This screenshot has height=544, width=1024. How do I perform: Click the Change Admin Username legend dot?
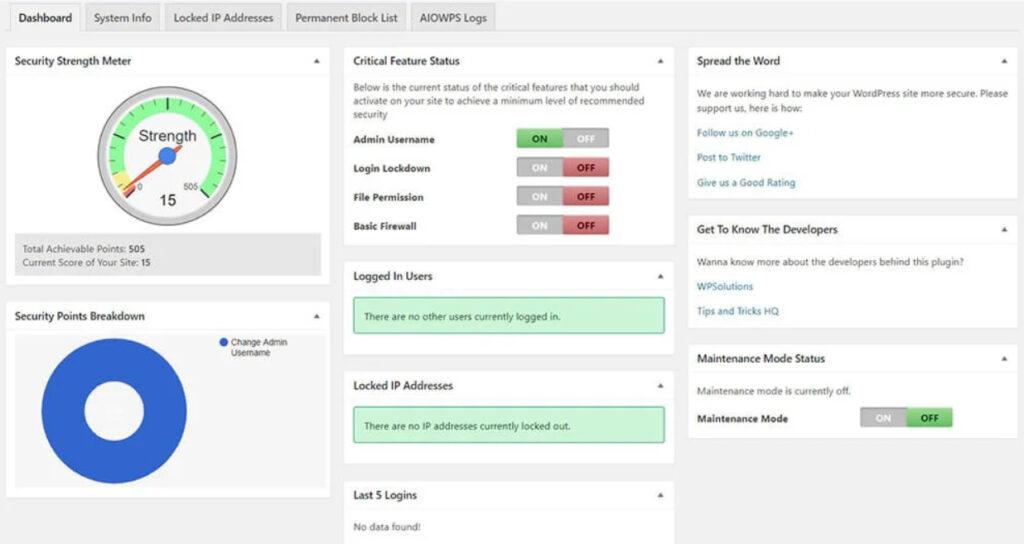pyautogui.click(x=223, y=342)
